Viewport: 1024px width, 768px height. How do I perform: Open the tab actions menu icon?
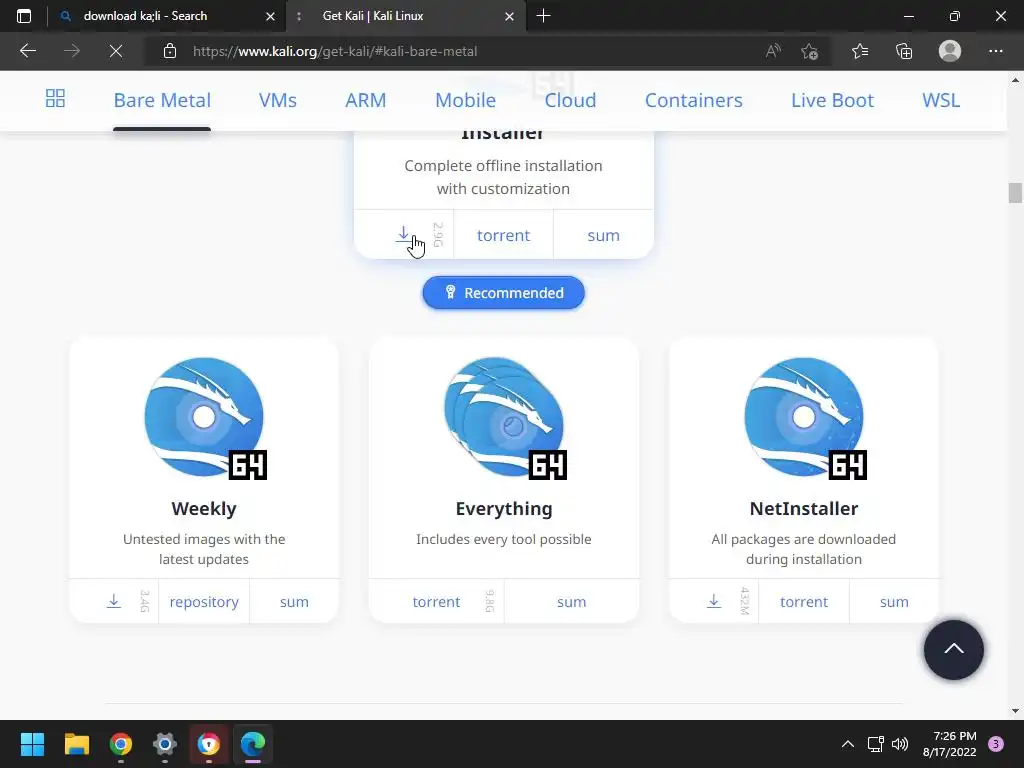point(24,16)
